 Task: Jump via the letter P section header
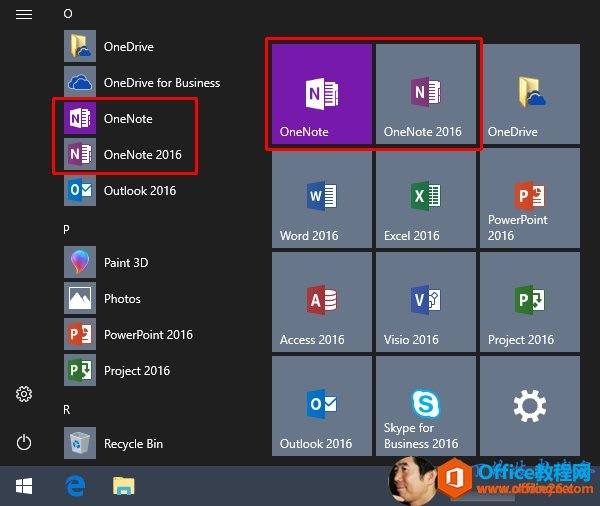66,229
